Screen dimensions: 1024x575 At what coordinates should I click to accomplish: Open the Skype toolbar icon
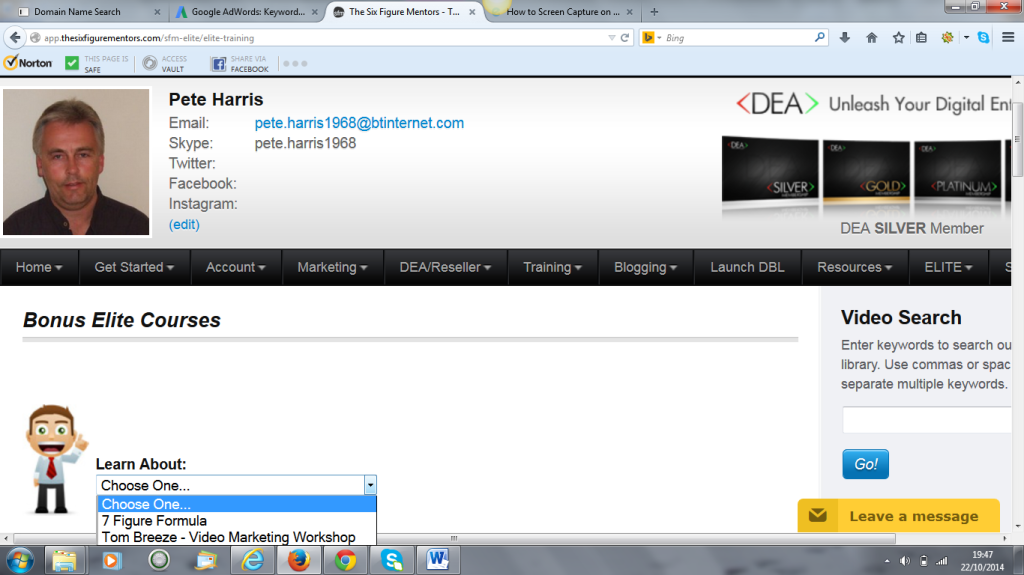983,38
